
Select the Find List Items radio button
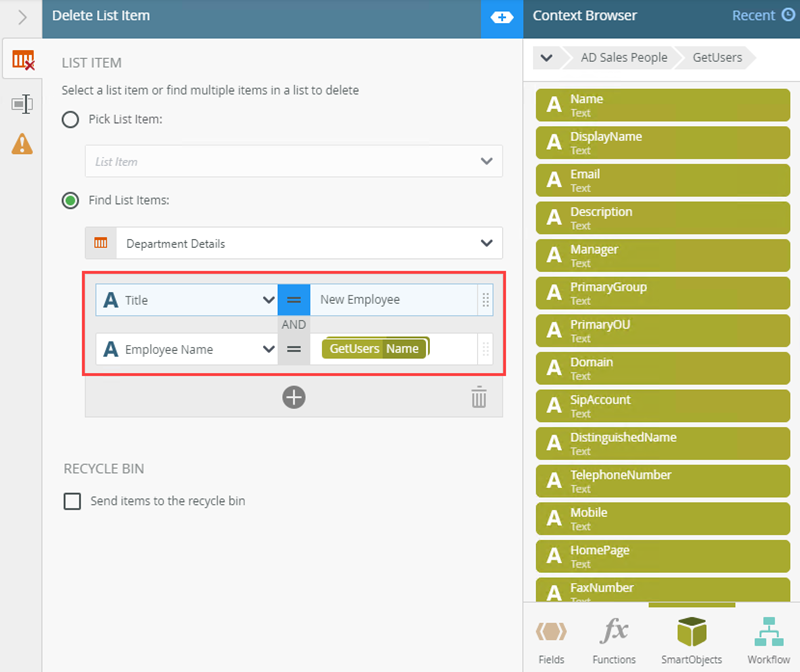tap(70, 200)
